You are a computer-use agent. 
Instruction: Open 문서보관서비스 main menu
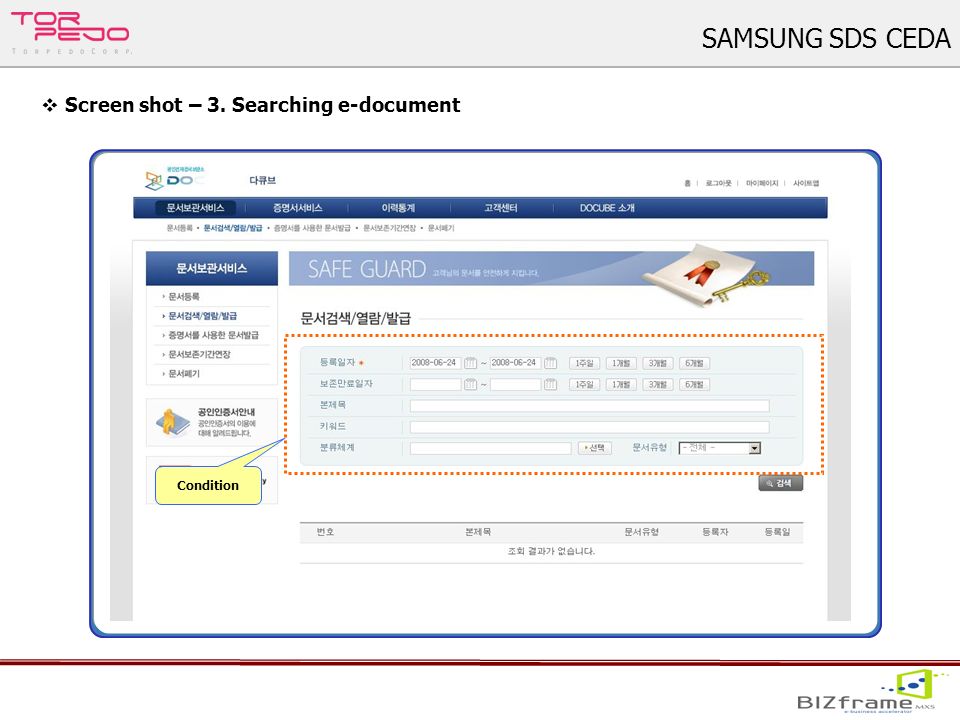click(x=195, y=208)
